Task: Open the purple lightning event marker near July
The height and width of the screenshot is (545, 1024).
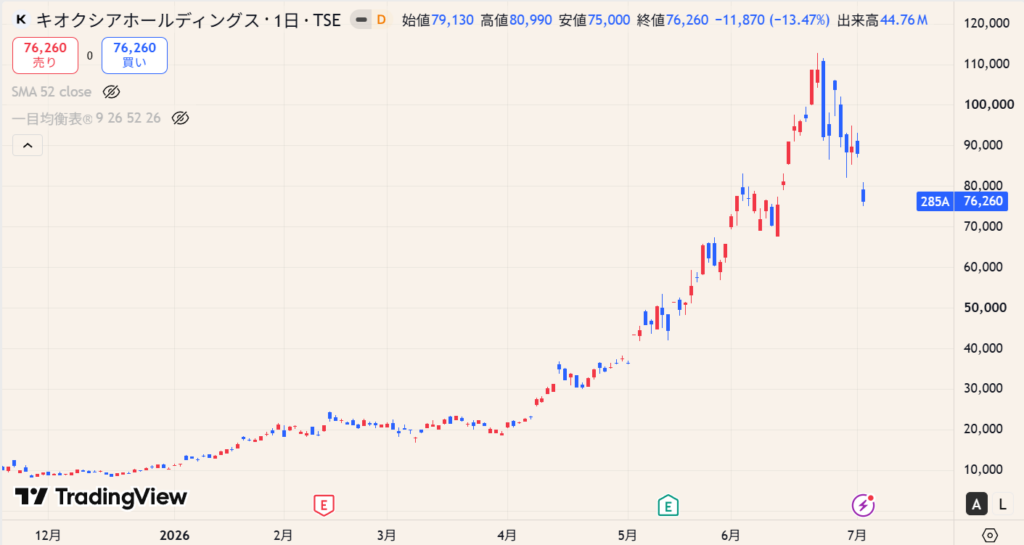Action: coord(863,505)
